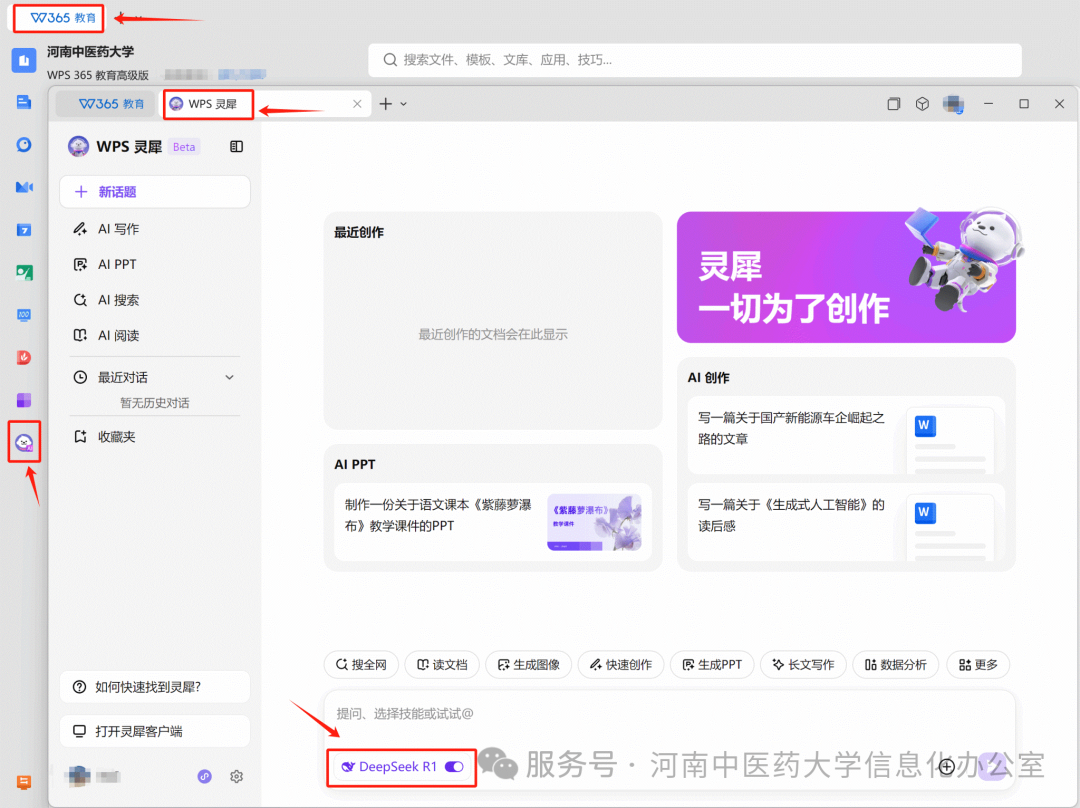Open settings via the gear icon
Image resolution: width=1080 pixels, height=808 pixels.
point(236,776)
